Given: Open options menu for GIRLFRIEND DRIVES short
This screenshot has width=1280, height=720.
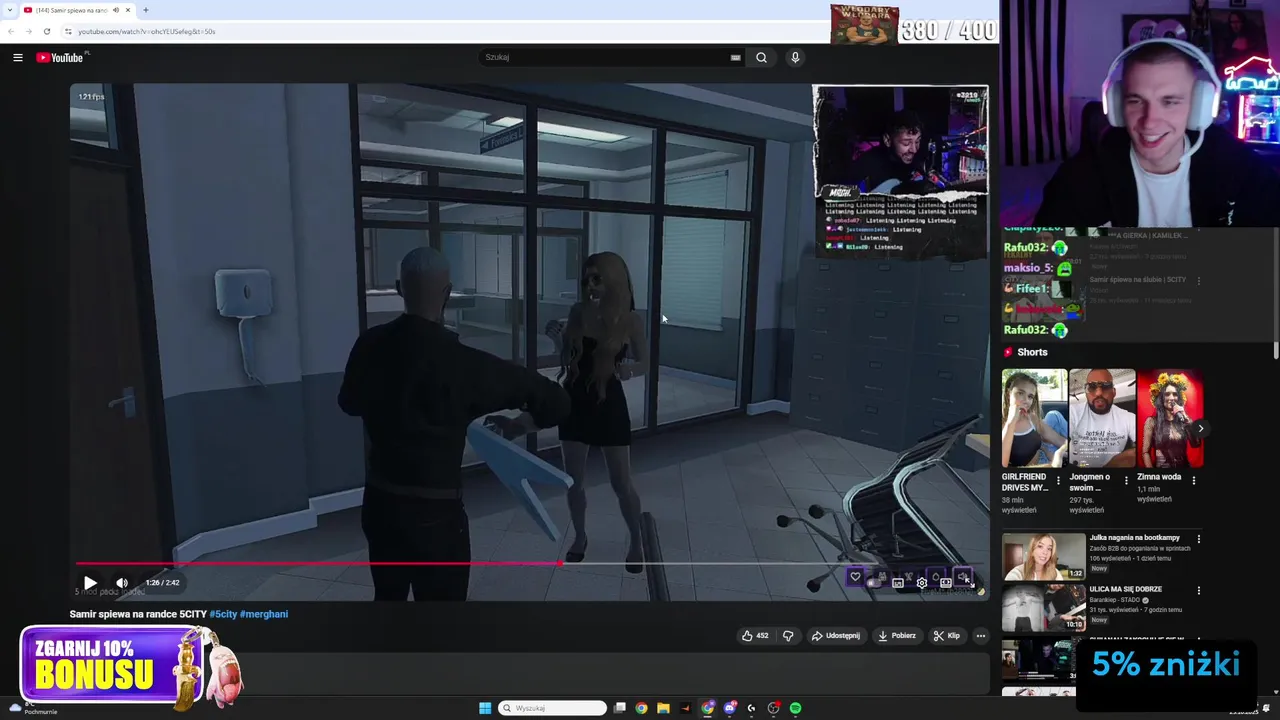Looking at the screenshot, I should pos(1058,480).
